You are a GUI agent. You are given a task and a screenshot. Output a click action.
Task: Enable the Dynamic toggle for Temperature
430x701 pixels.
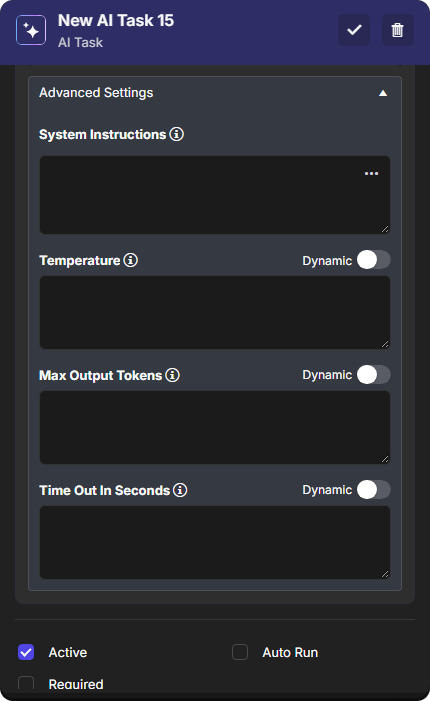374,260
